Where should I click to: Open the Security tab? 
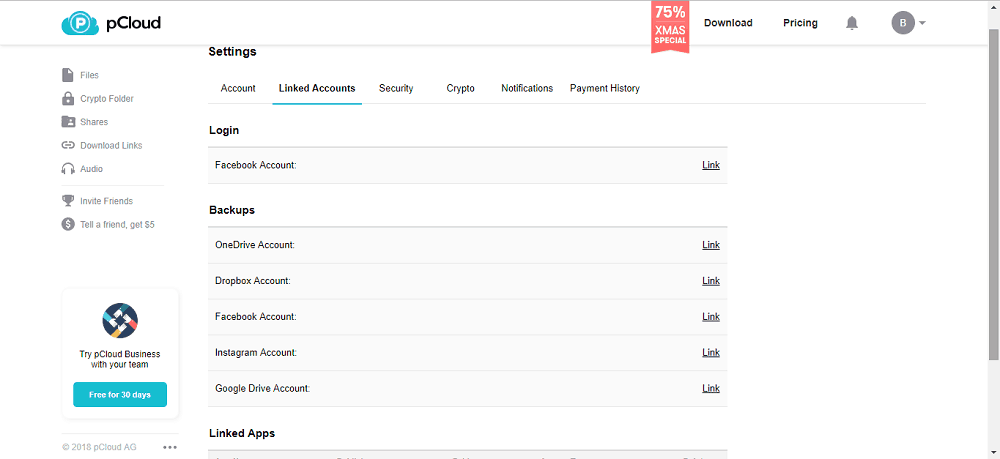(x=396, y=89)
